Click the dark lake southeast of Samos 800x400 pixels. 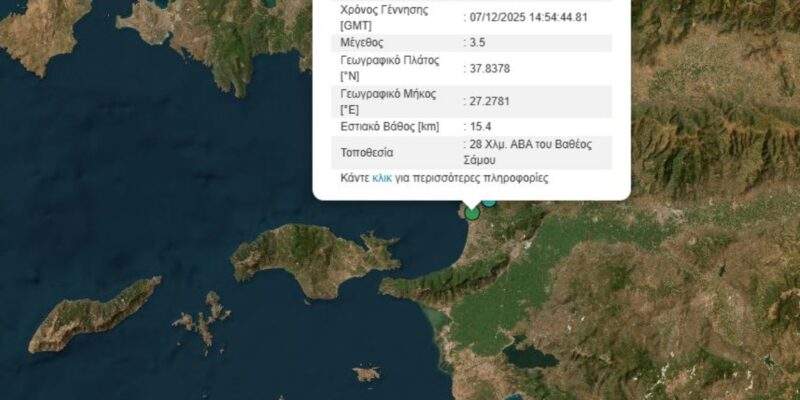pos(529,354)
